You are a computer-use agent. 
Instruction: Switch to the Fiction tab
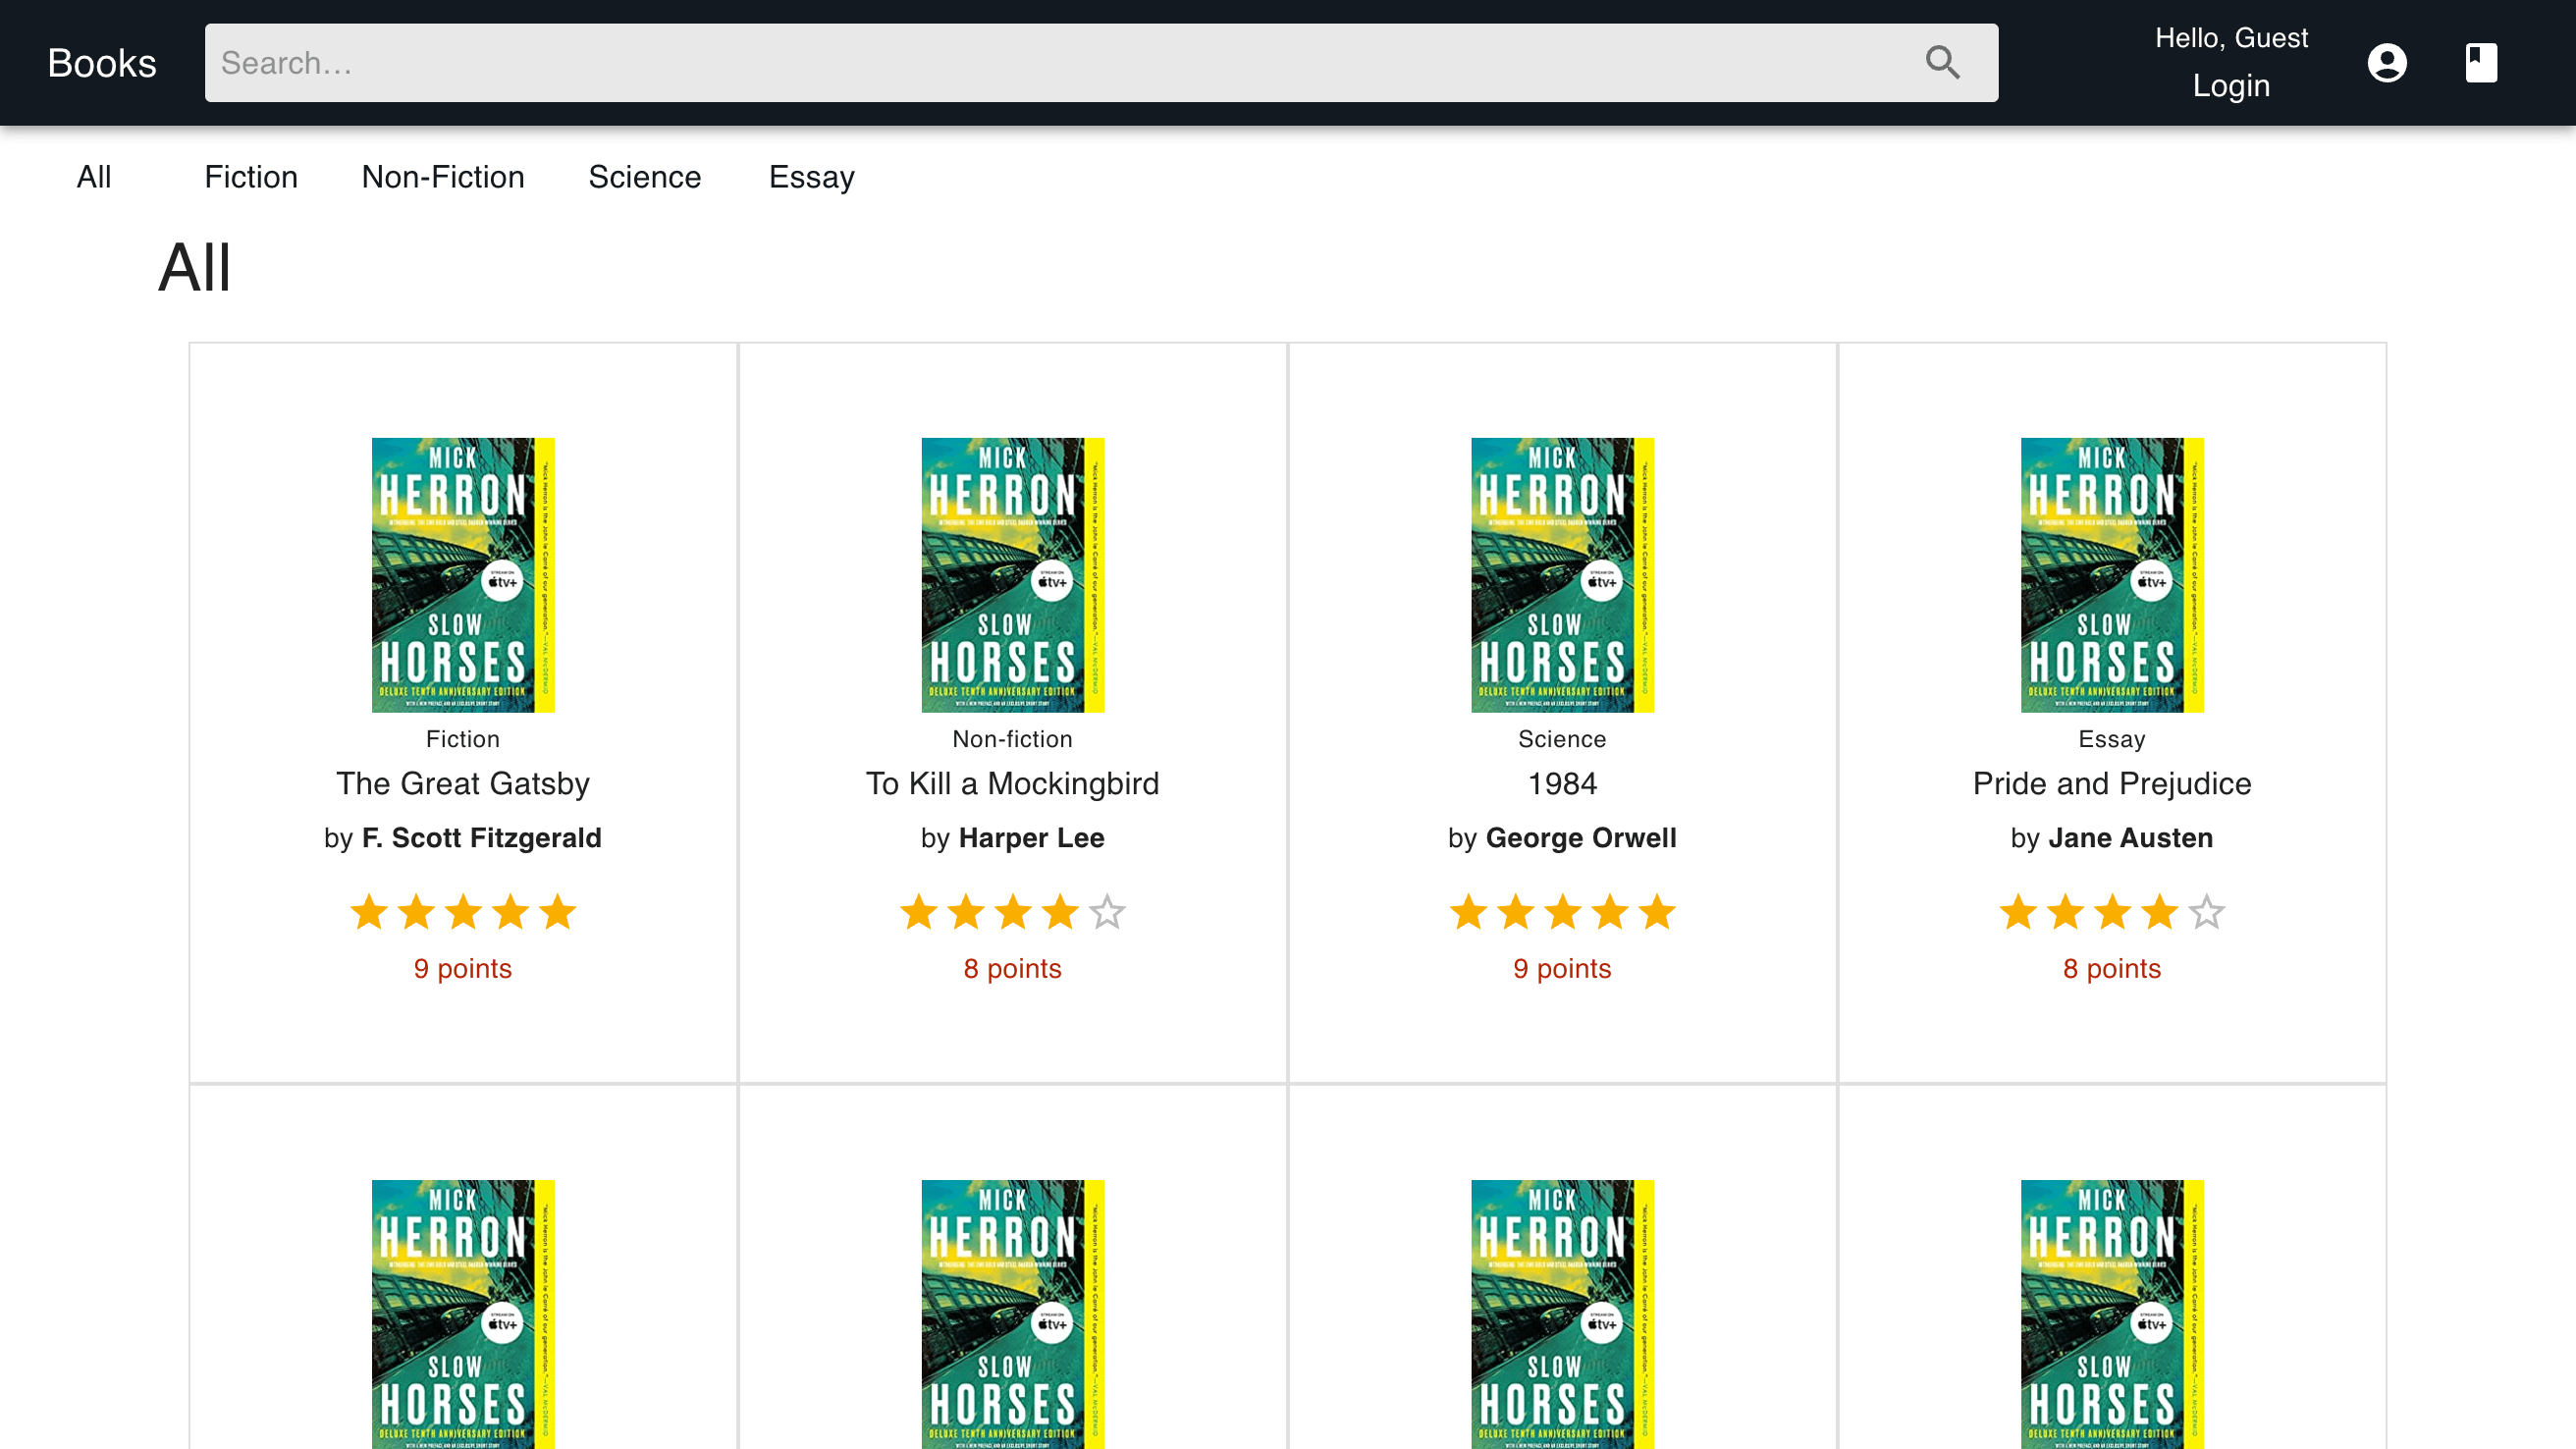click(x=250, y=177)
